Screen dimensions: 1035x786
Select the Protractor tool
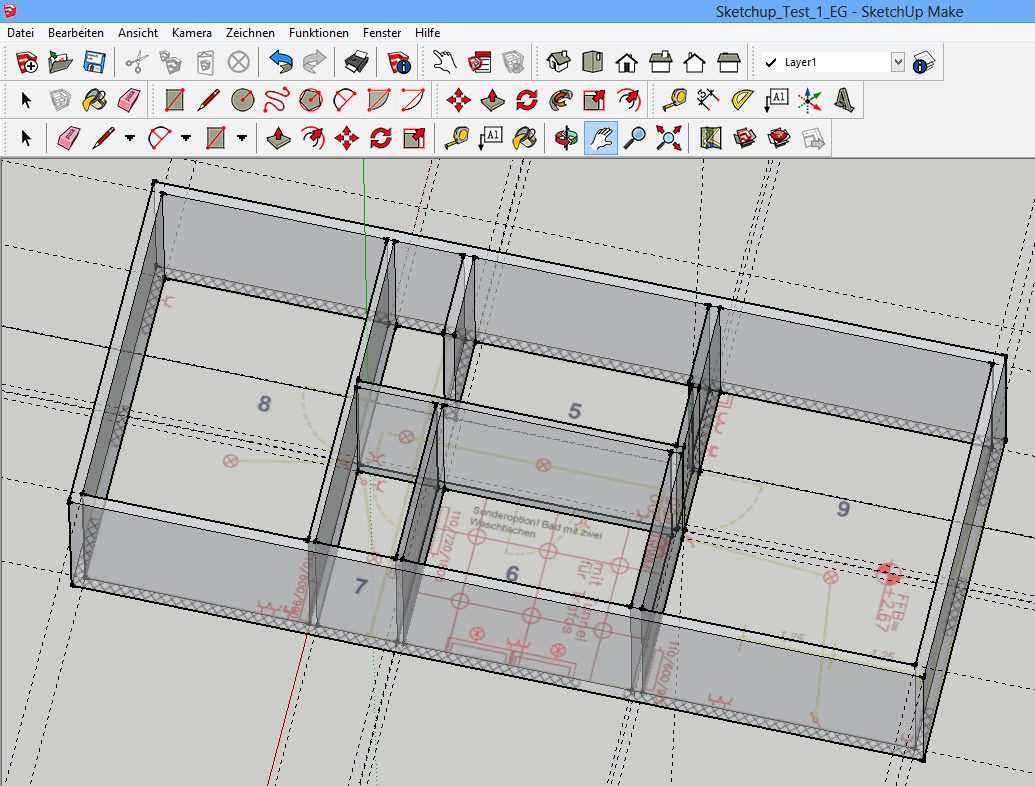[x=743, y=100]
